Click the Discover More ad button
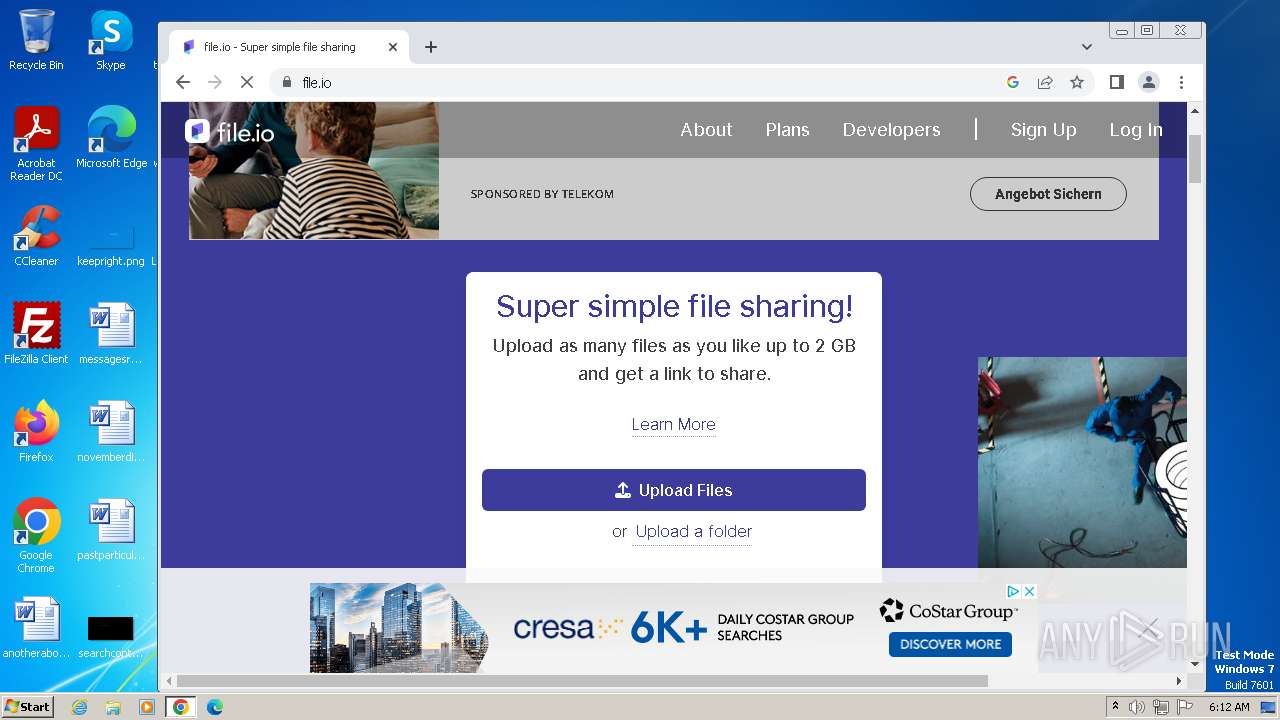The image size is (1280, 720). (950, 644)
